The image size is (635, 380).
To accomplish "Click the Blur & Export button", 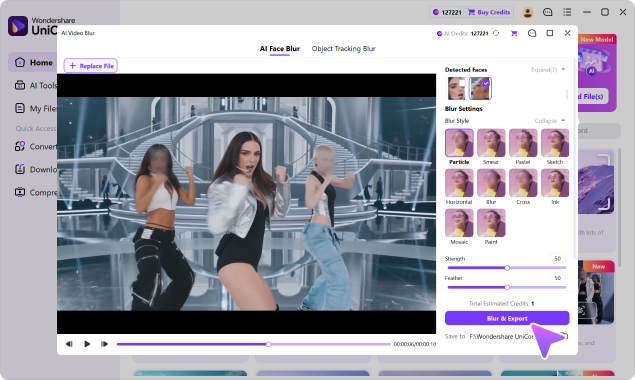I will point(507,318).
